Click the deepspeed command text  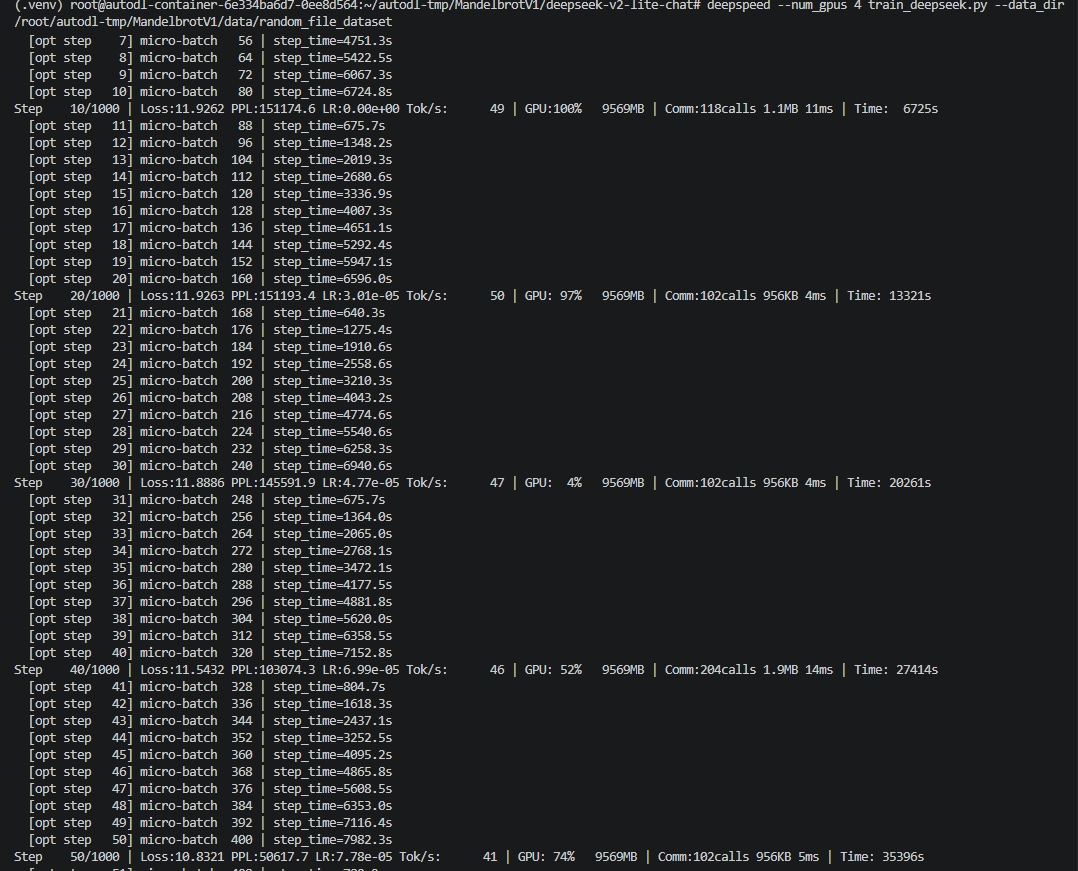[738, 5]
